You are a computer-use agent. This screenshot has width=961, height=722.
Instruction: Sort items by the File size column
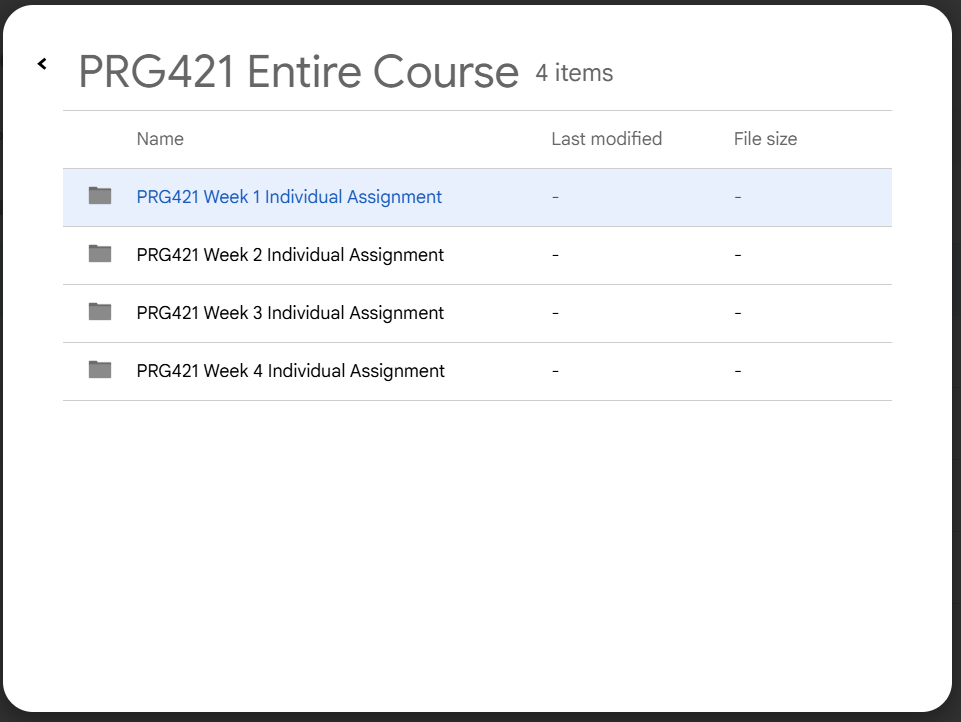coord(764,139)
